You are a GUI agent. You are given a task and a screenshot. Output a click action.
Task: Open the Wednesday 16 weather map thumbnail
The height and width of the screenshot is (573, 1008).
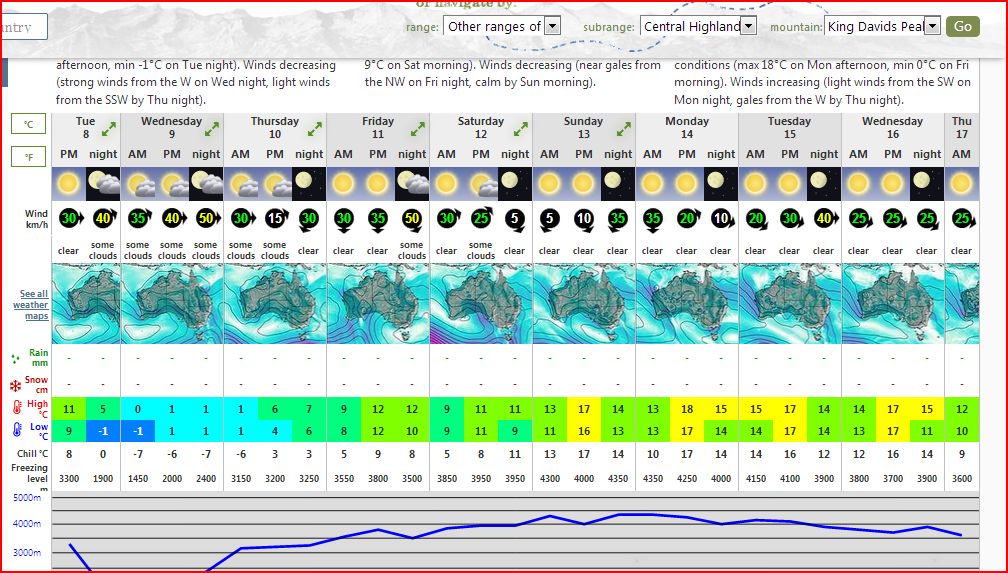click(x=893, y=304)
